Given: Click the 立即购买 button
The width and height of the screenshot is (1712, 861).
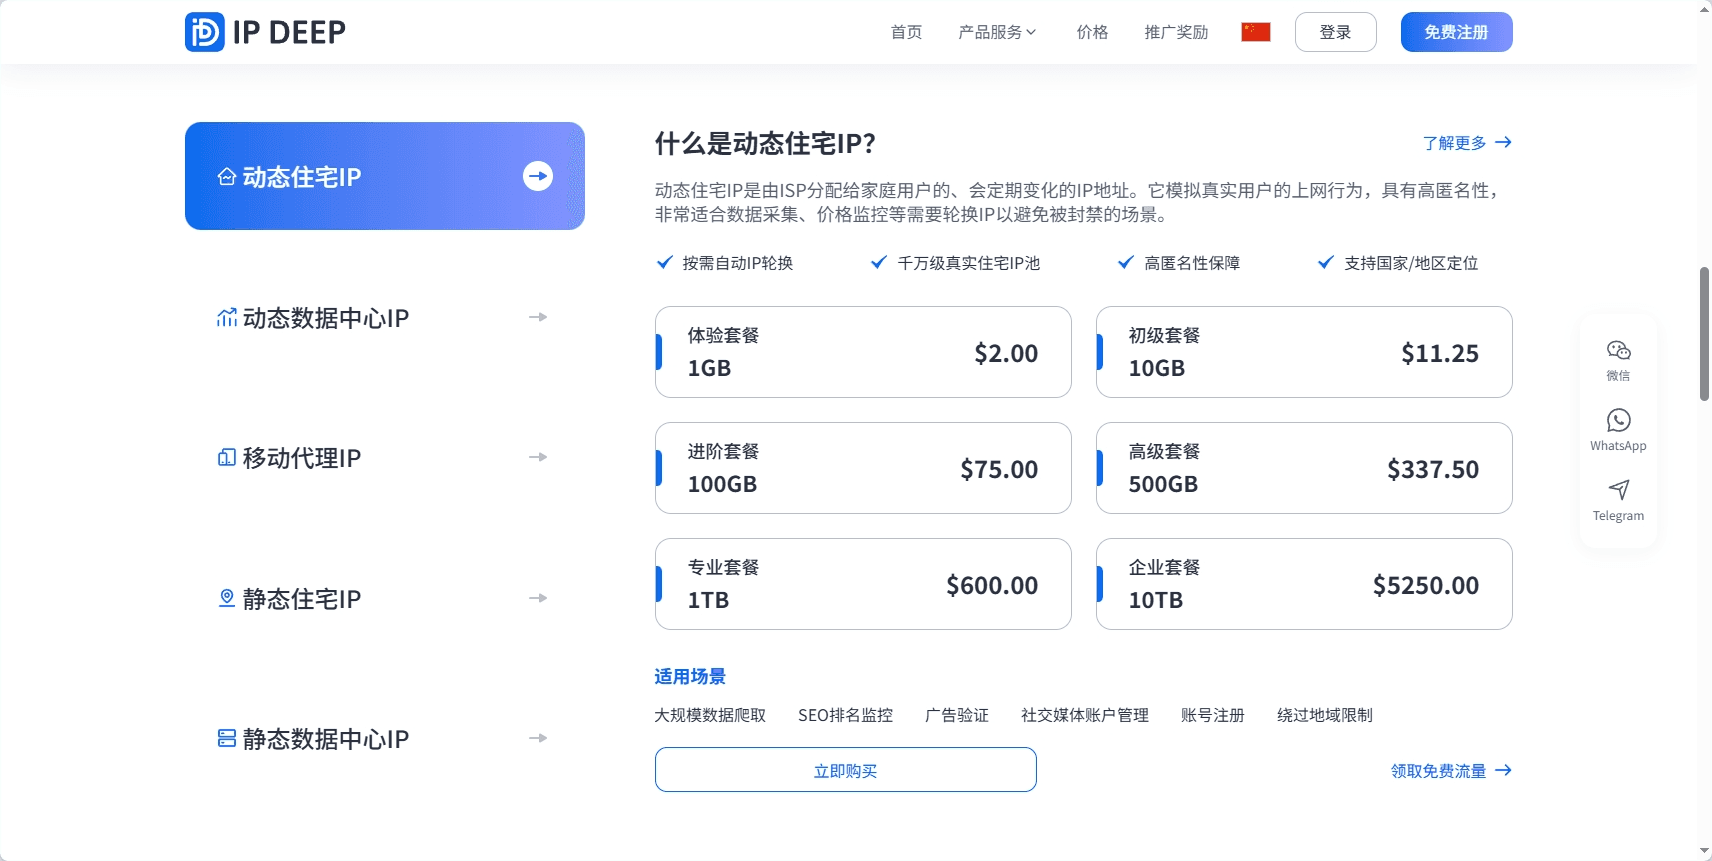Looking at the screenshot, I should click(845, 770).
